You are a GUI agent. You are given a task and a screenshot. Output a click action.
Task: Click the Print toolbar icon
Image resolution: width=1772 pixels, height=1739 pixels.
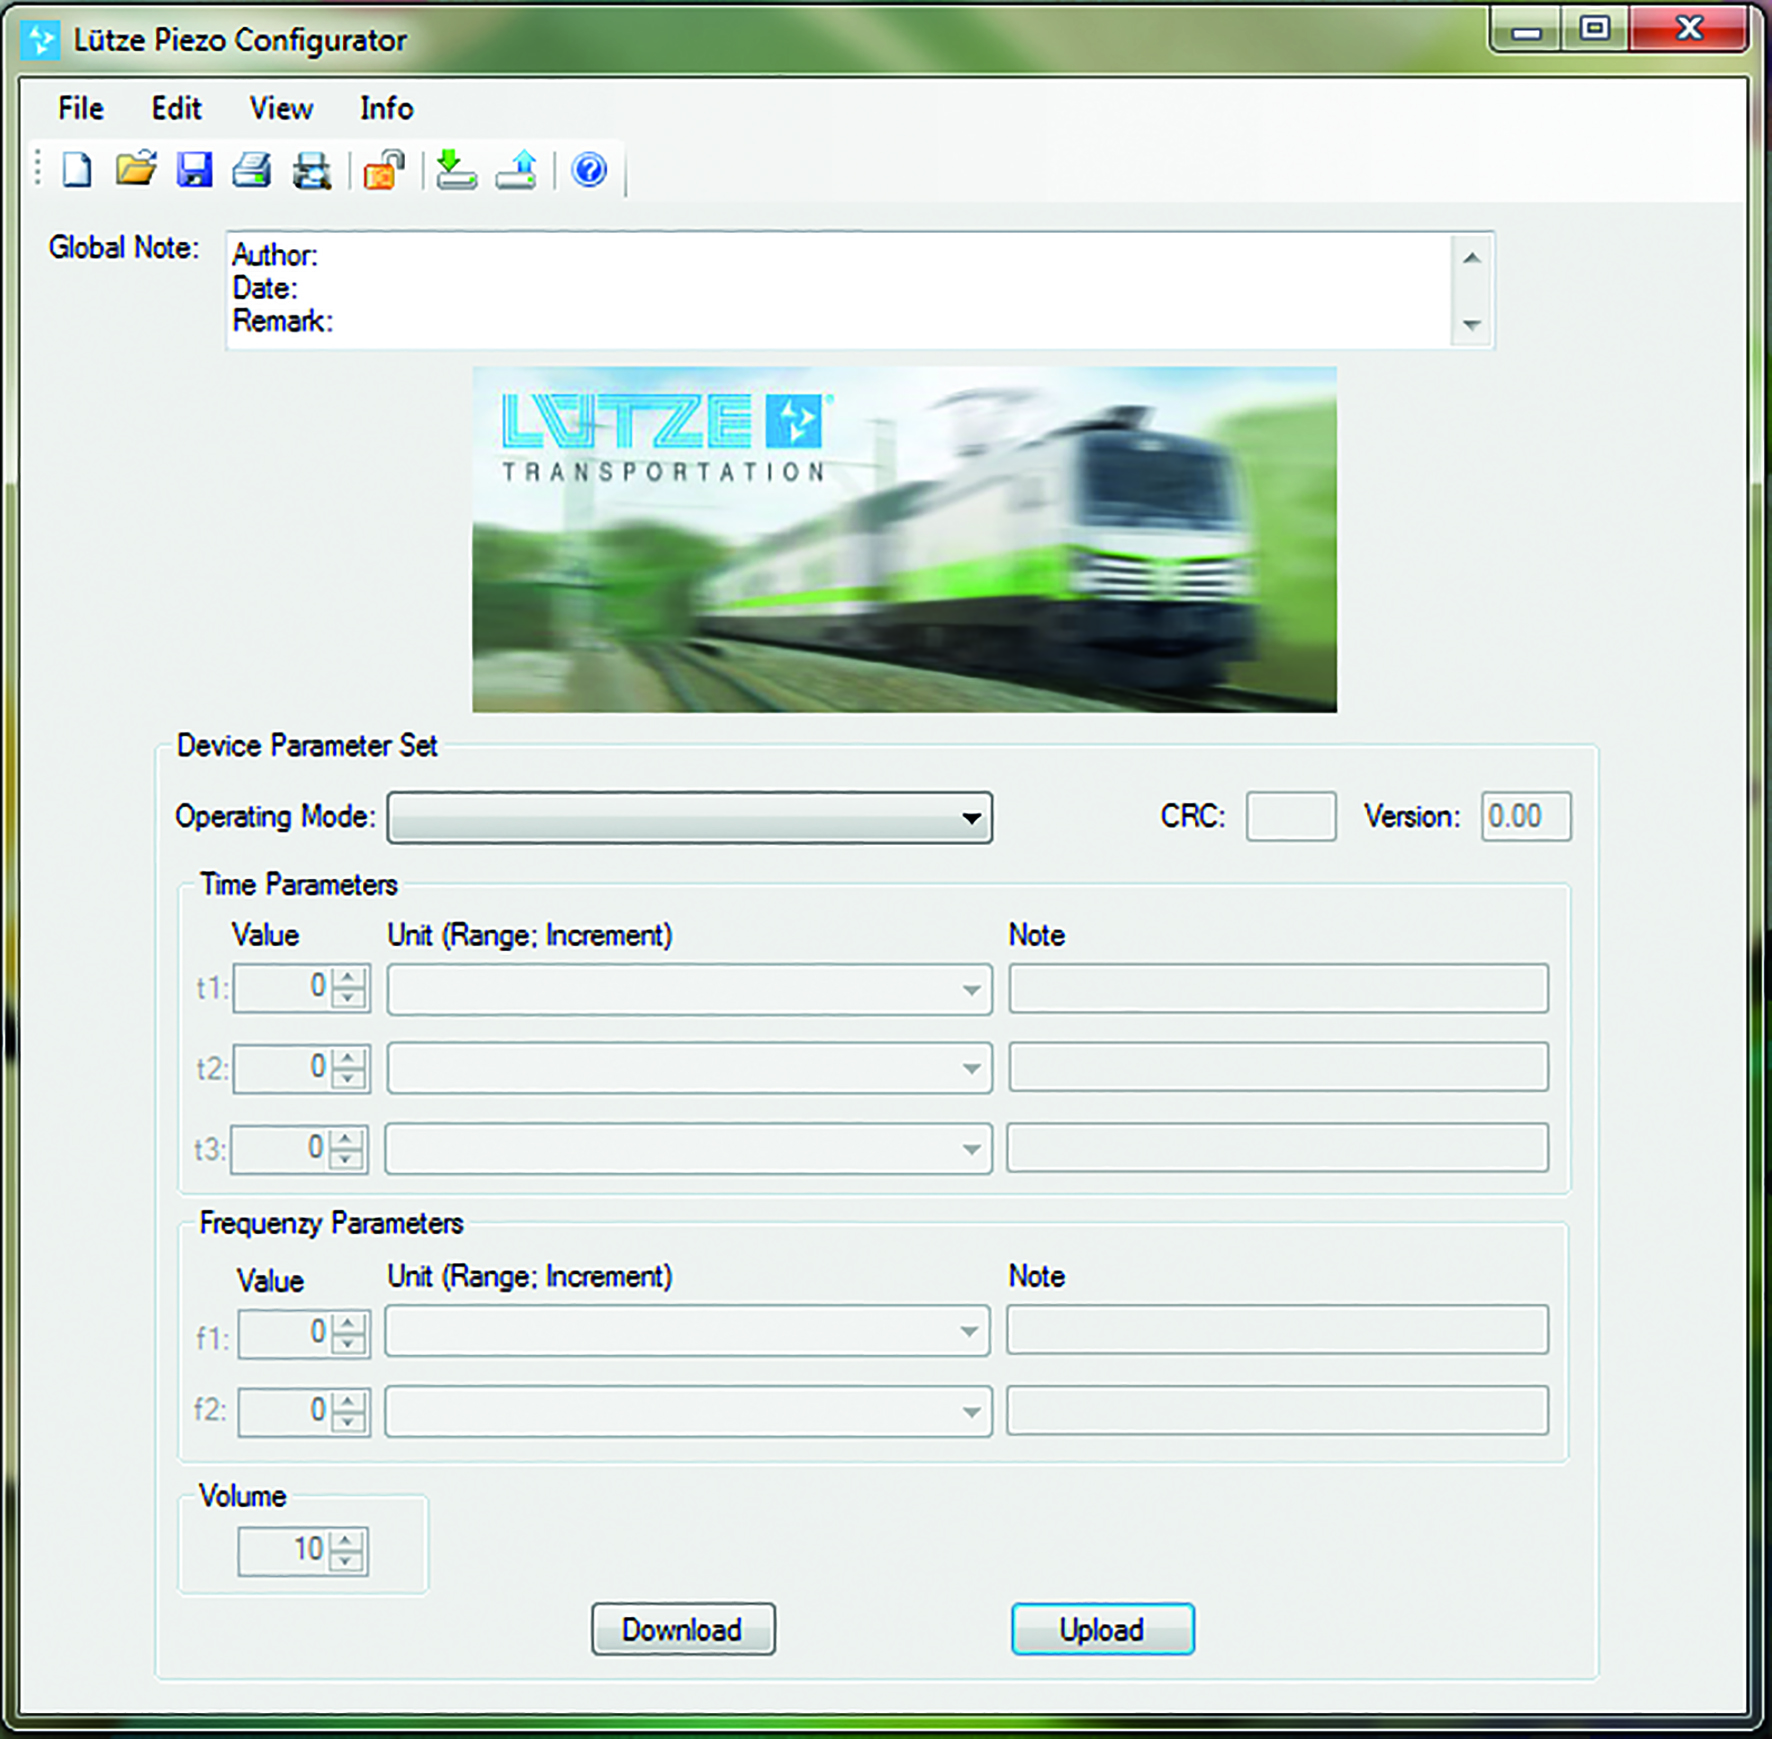(x=252, y=170)
